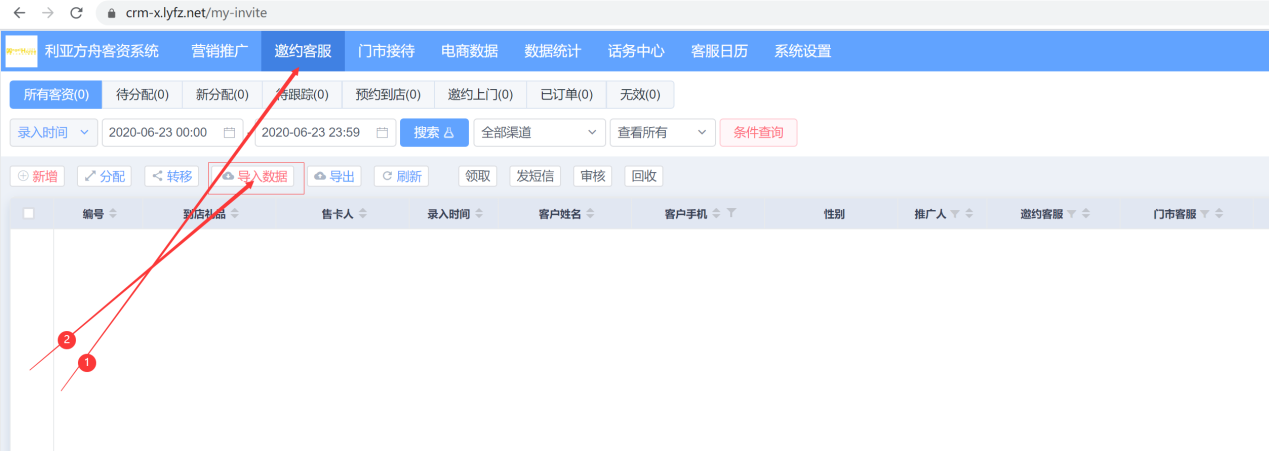This screenshot has height=451, width=1269.
Task: Open the 营销推广 menu
Action: tap(219, 51)
